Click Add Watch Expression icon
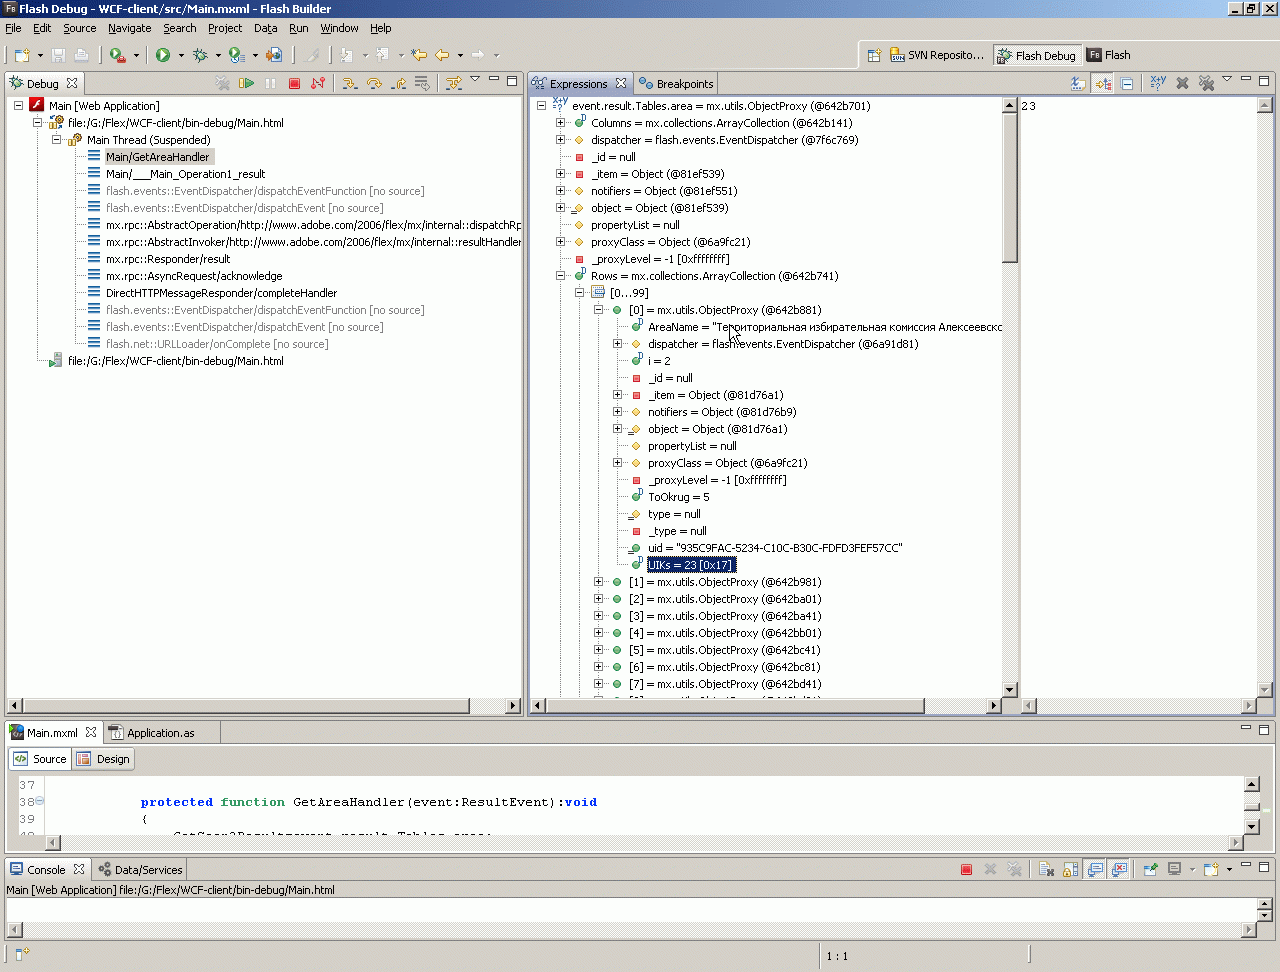This screenshot has width=1280, height=972. 1158,83
